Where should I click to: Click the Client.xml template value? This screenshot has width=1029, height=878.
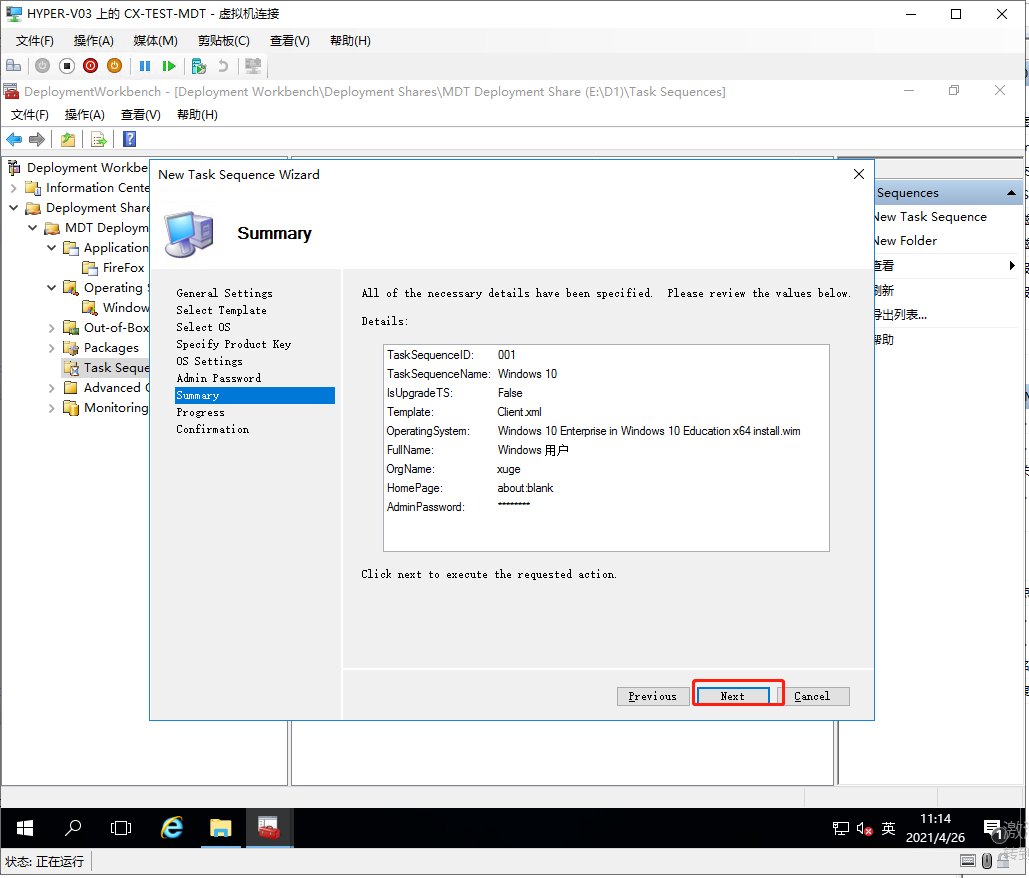click(x=519, y=412)
